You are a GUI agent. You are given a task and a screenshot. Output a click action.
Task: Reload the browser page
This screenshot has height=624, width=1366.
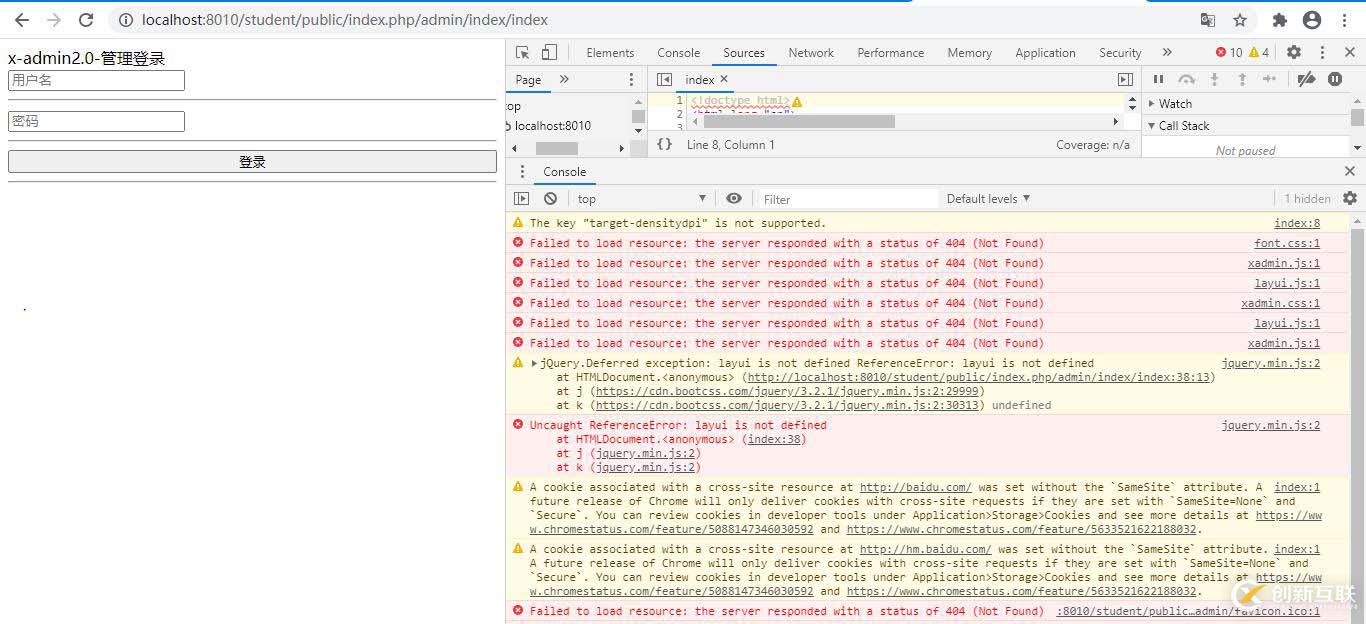click(86, 20)
